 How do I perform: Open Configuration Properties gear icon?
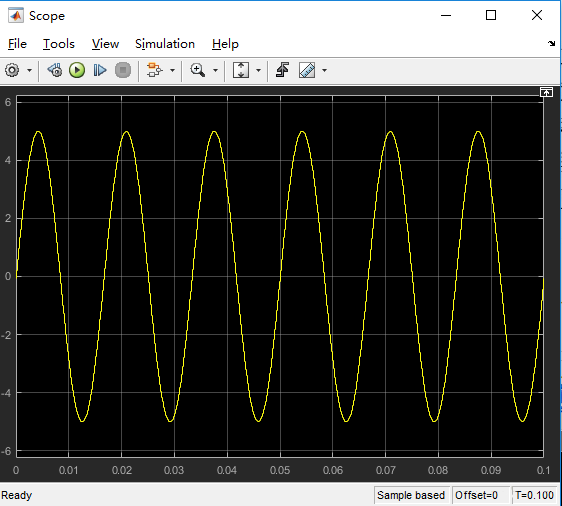tap(12, 70)
